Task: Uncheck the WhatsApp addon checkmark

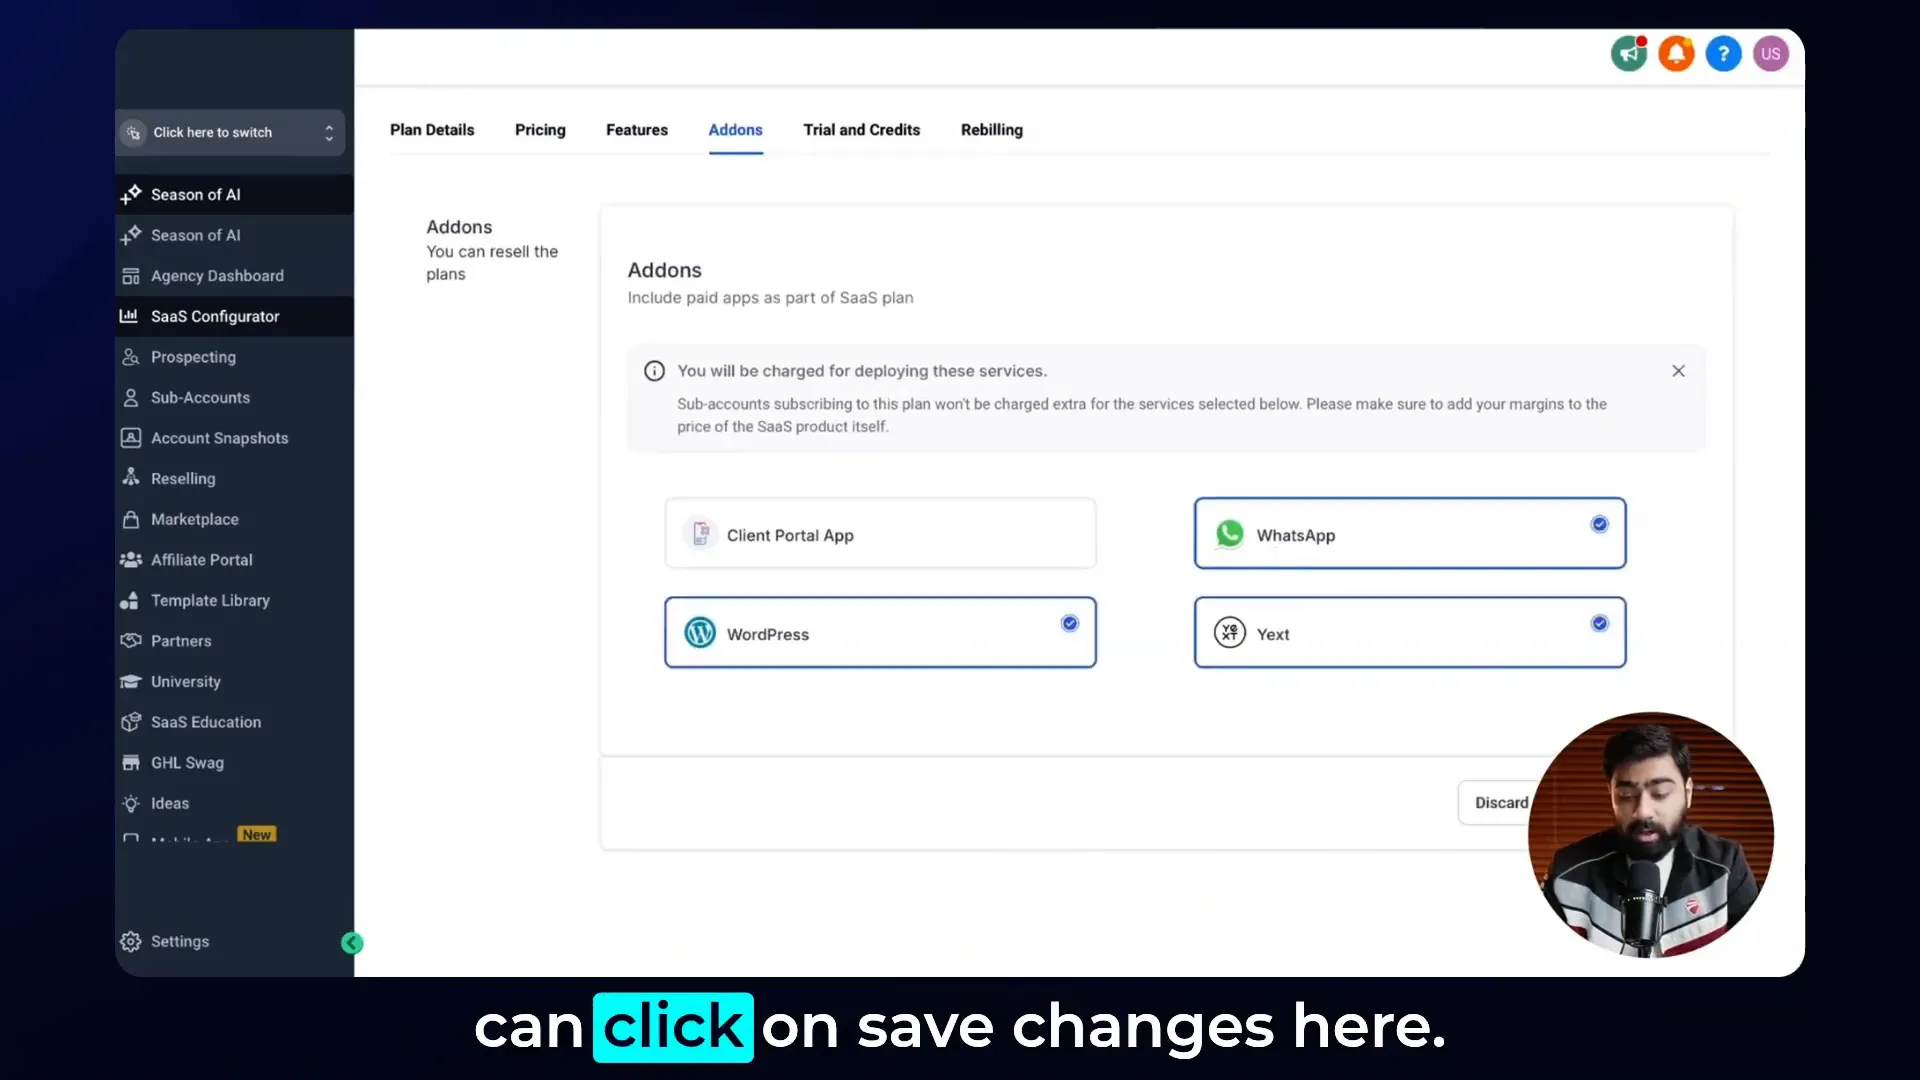Action: pos(1599,524)
